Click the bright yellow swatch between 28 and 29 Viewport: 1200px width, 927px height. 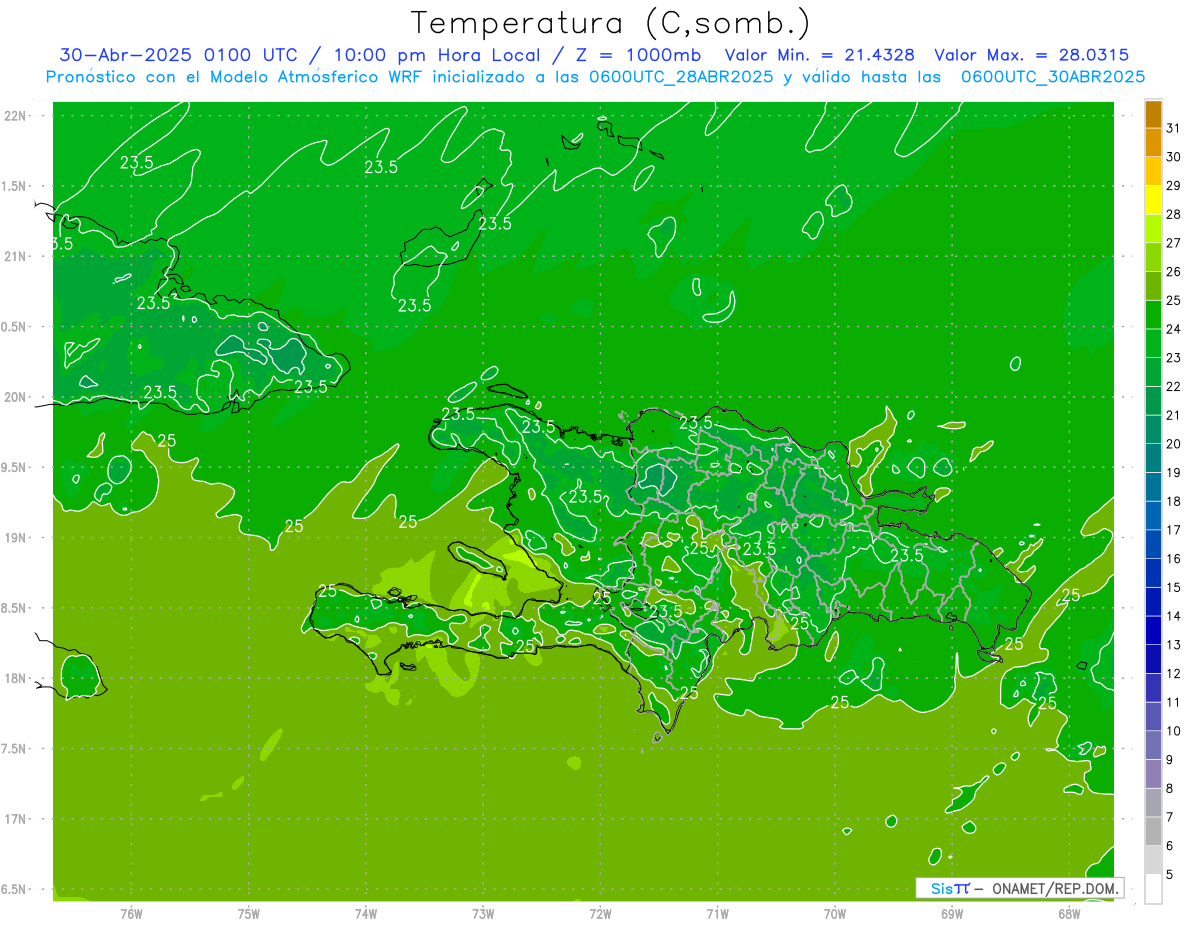point(1153,200)
